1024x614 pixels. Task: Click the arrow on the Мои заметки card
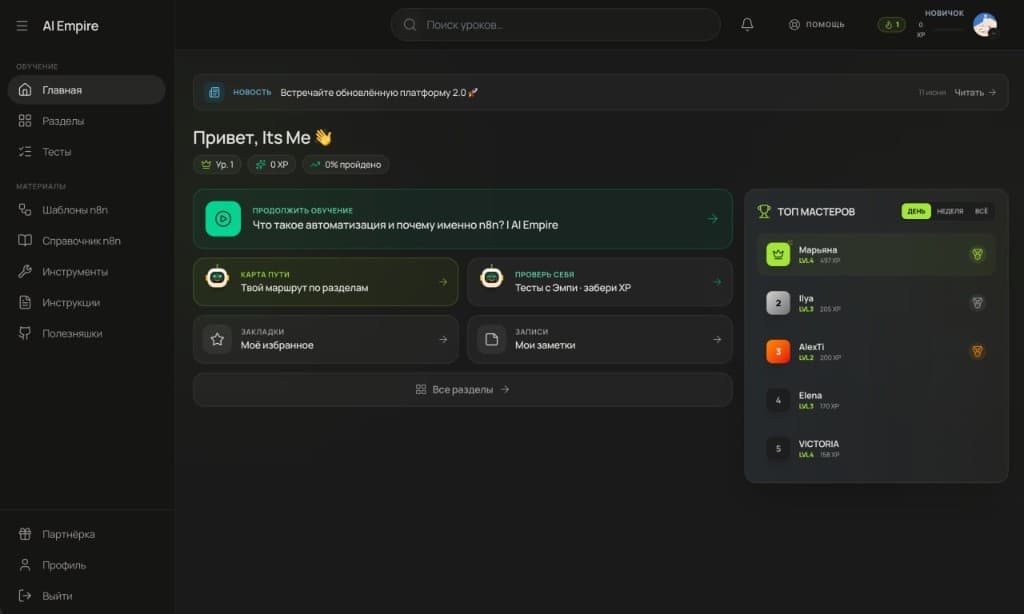pos(717,339)
